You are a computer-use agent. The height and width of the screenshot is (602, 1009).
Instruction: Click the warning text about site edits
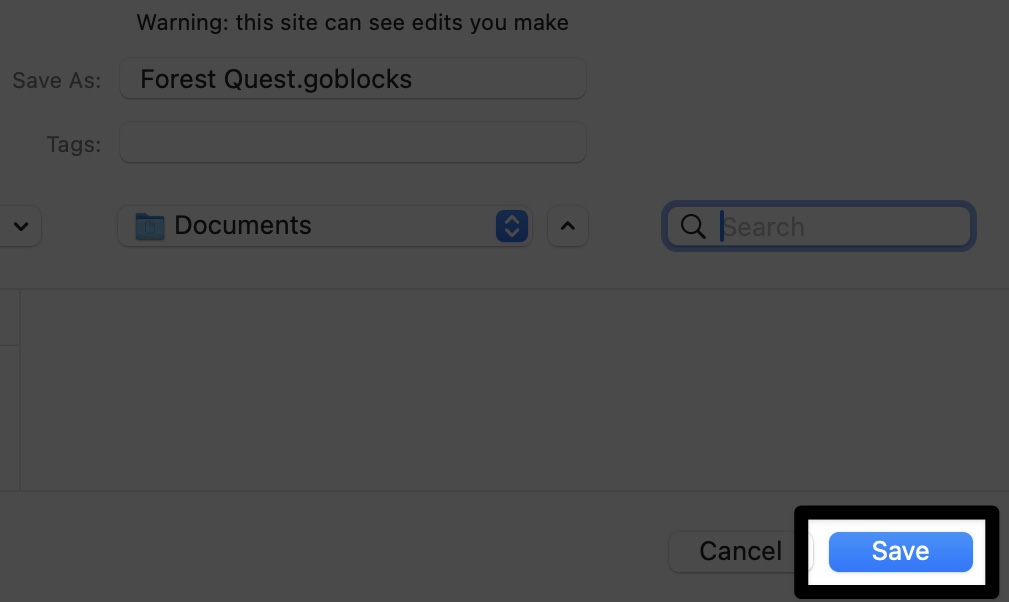[352, 22]
